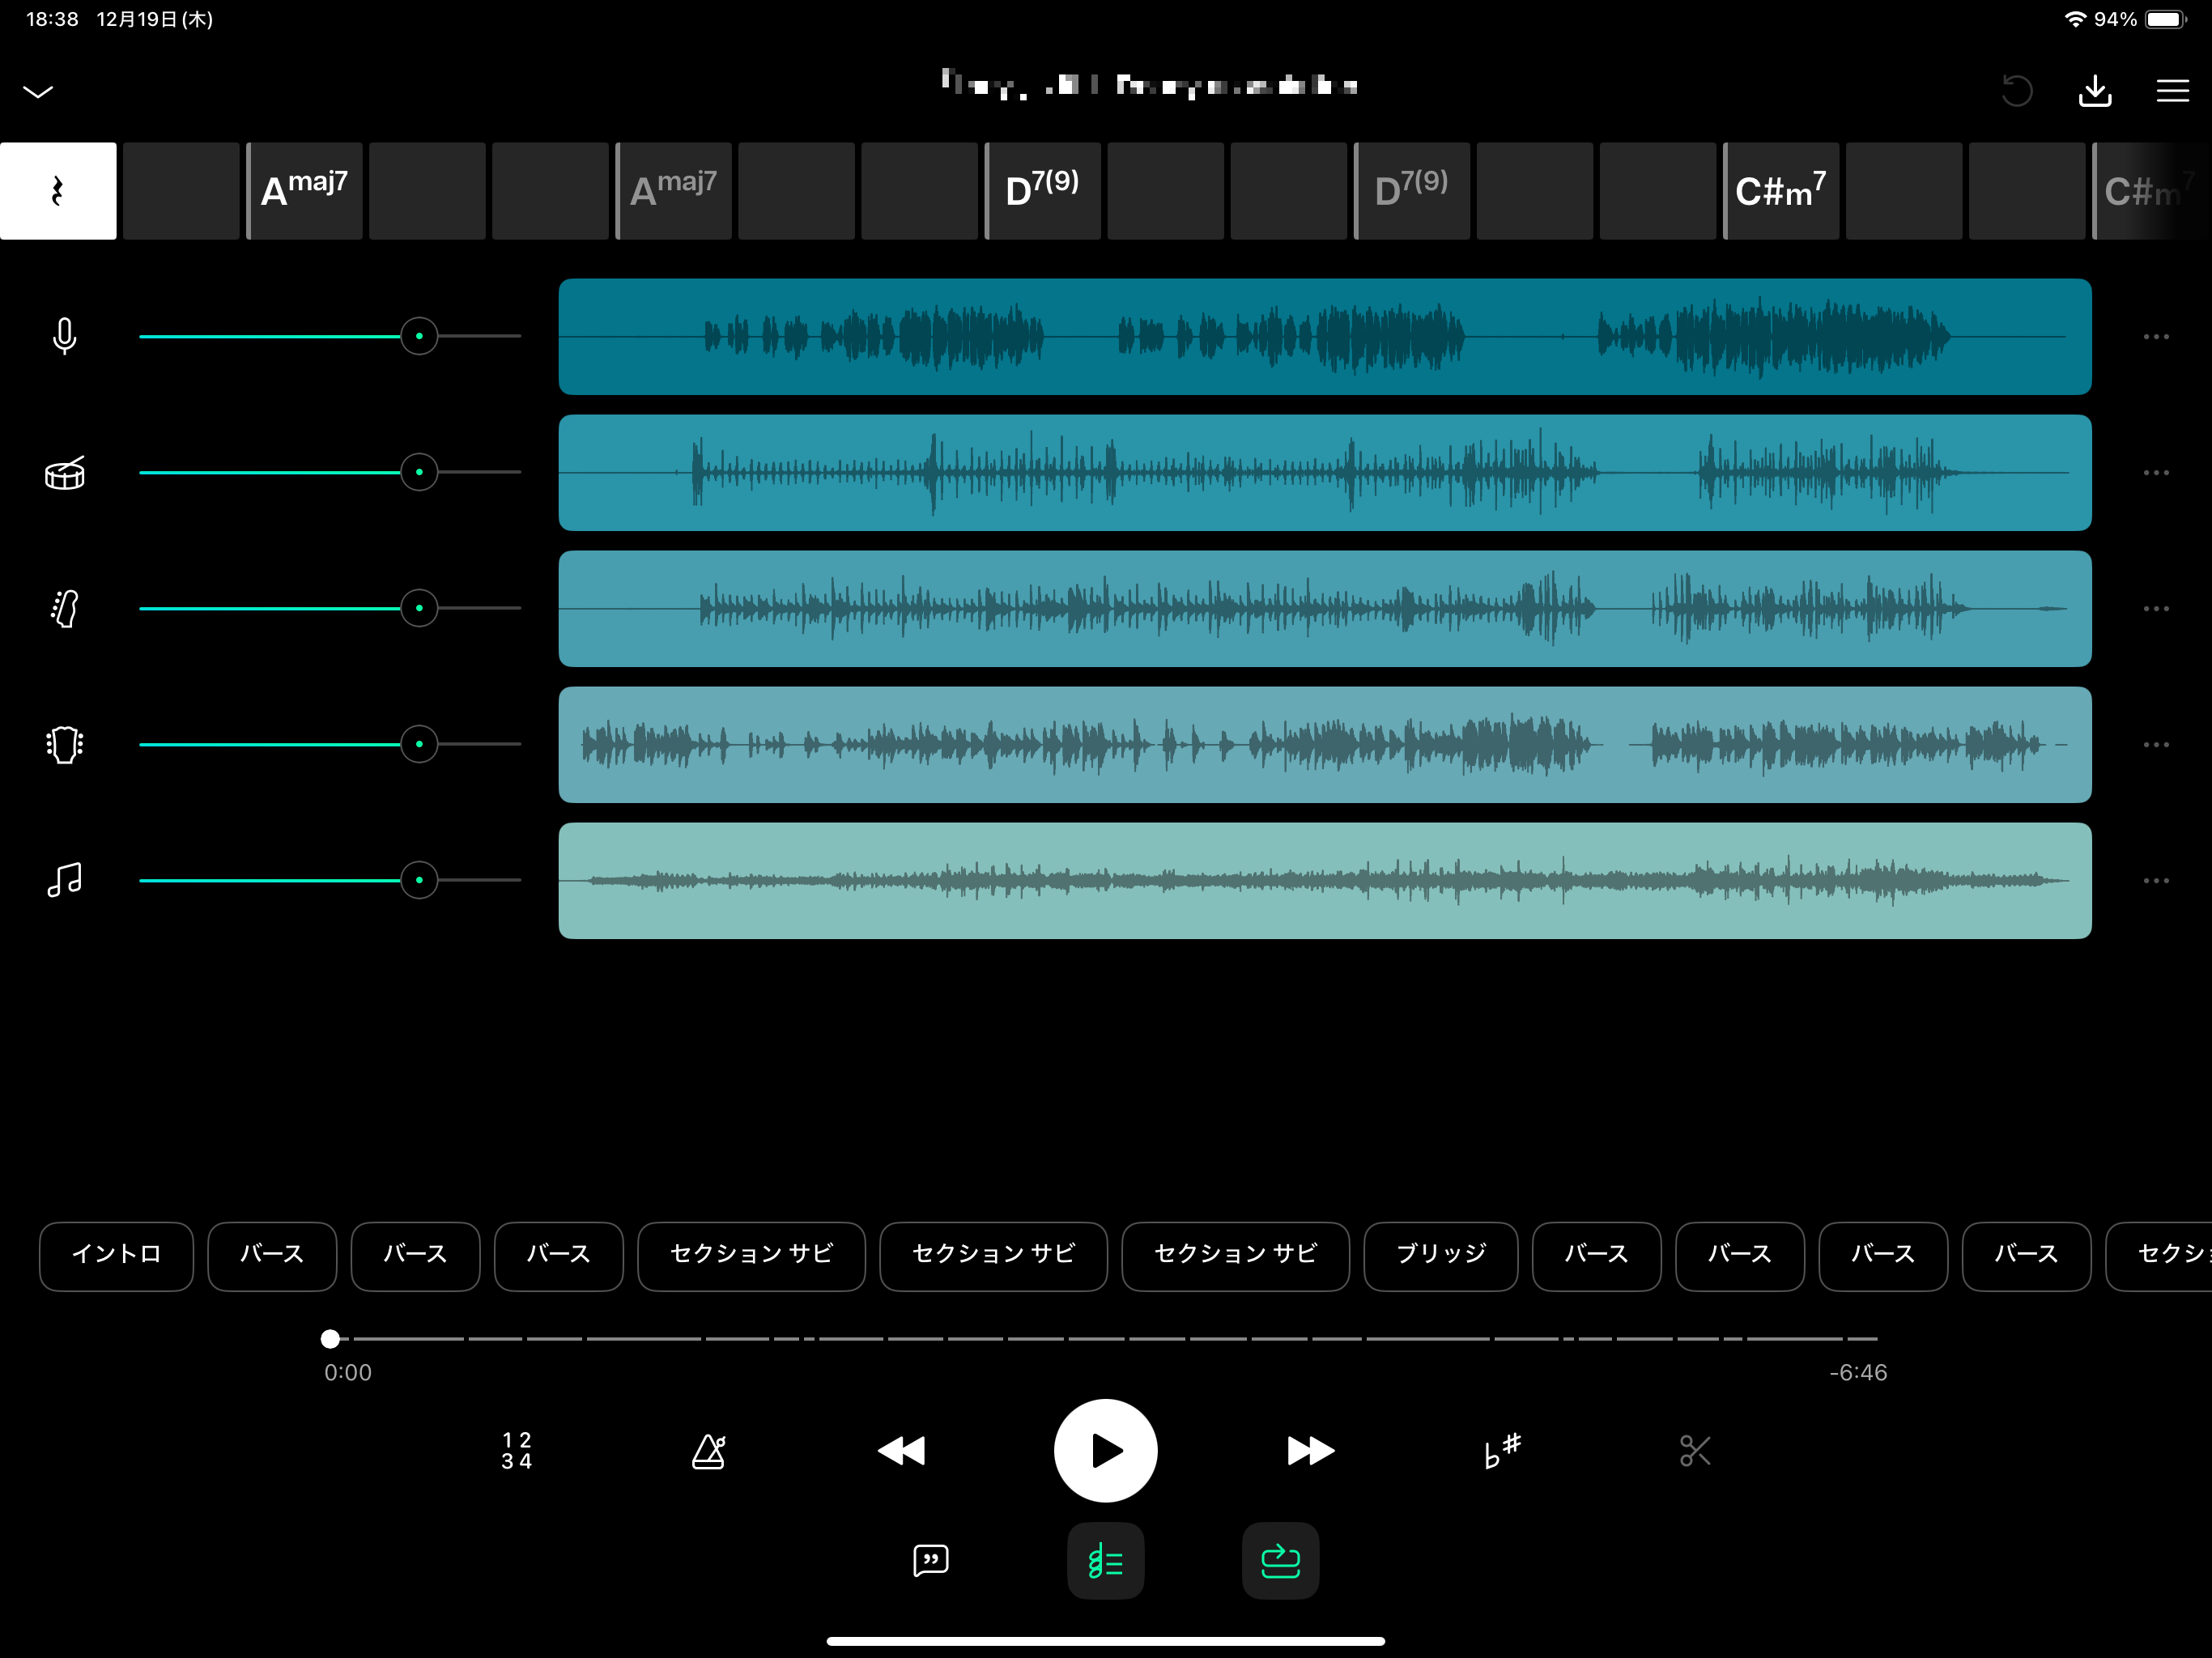Open the pitch/key change flat-sharp icon
Screen dimensions: 2212x1658
pos(1502,1450)
